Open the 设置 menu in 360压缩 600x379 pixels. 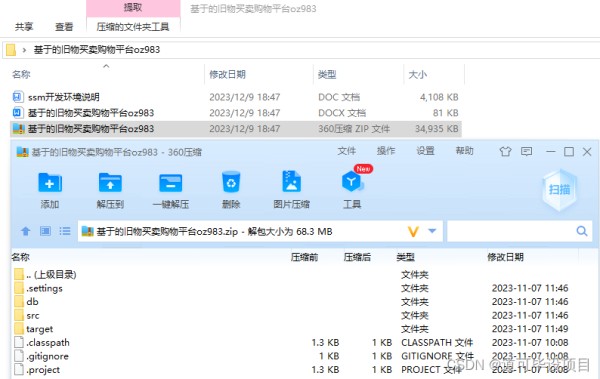click(425, 151)
